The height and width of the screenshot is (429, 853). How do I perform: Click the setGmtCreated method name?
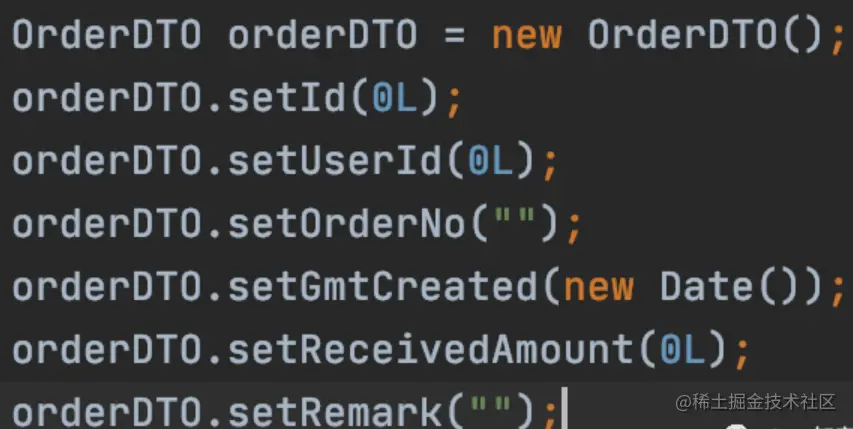pyautogui.click(x=383, y=288)
